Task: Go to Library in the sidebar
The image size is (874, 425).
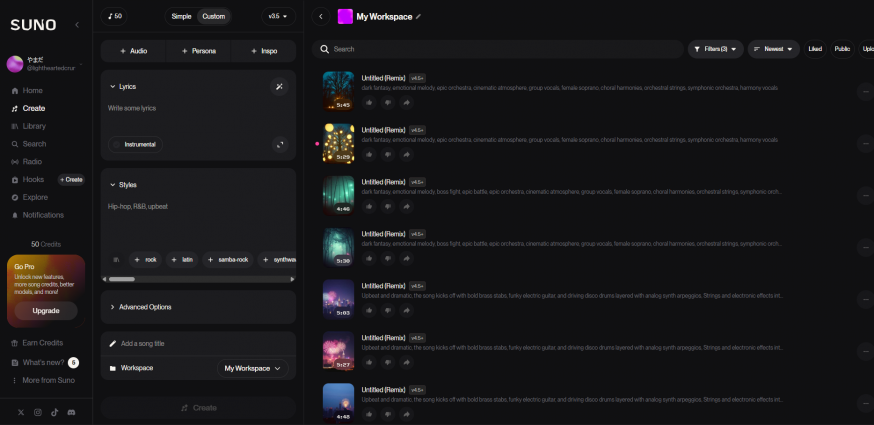Action: pos(34,126)
